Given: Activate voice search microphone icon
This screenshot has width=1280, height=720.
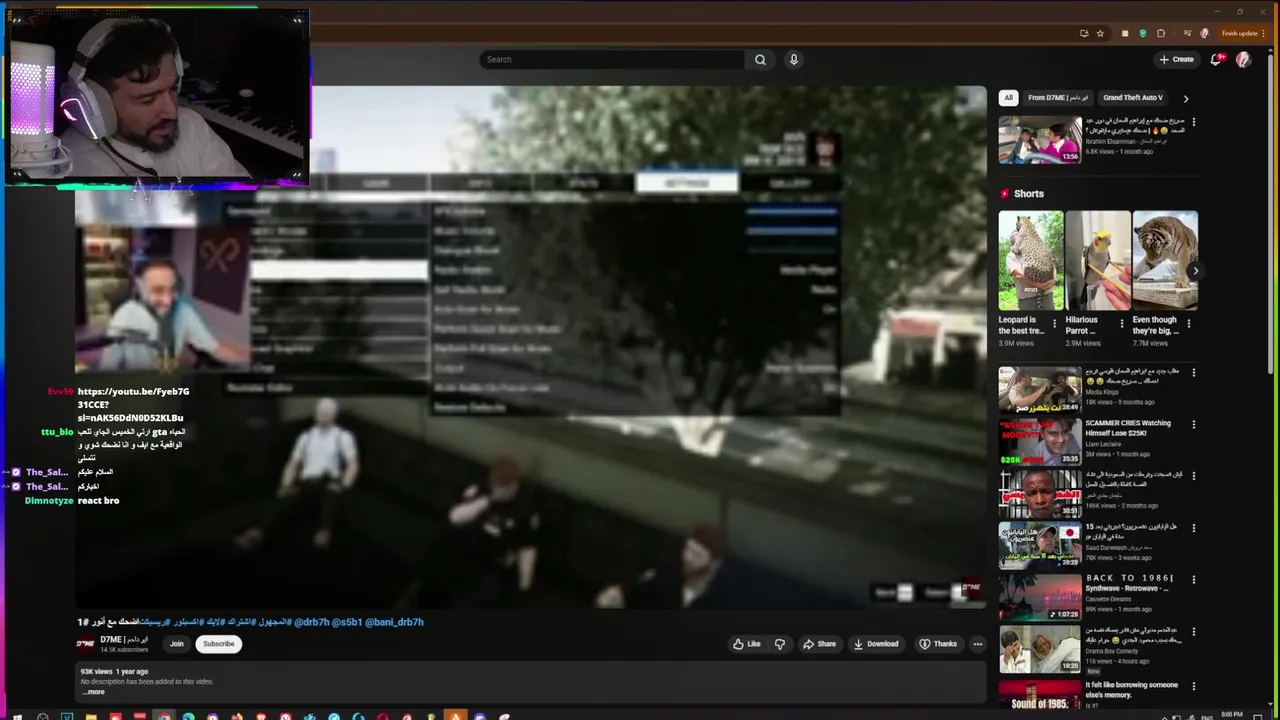Looking at the screenshot, I should pos(794,59).
